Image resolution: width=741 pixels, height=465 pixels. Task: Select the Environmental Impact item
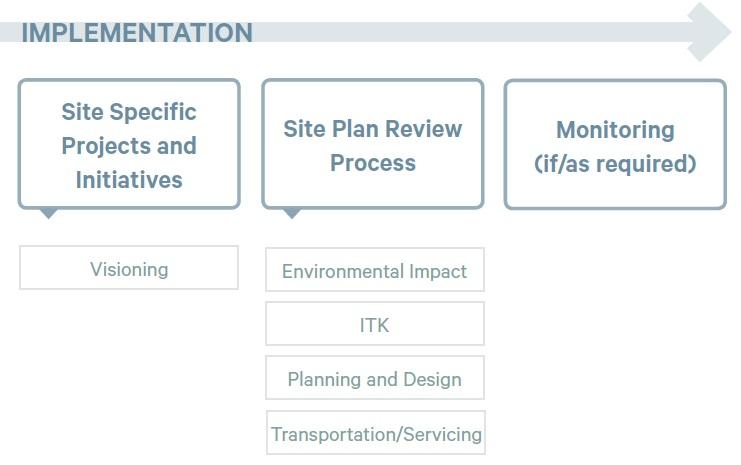click(374, 270)
